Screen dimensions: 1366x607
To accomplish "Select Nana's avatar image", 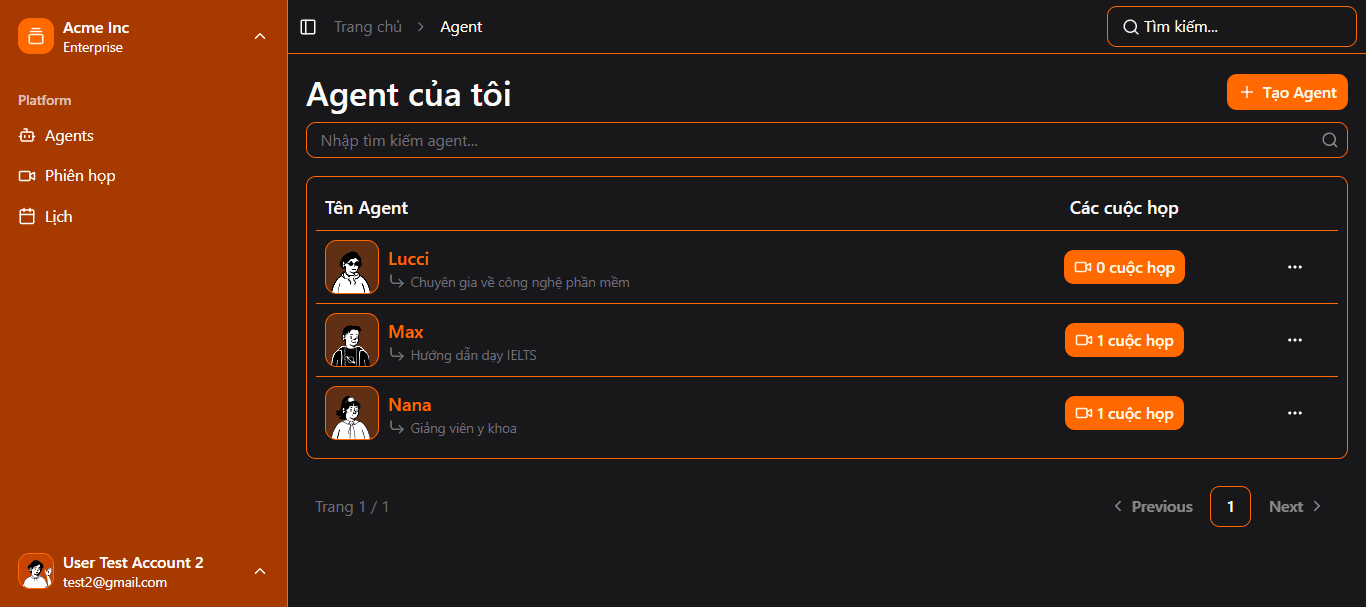I will tap(352, 413).
